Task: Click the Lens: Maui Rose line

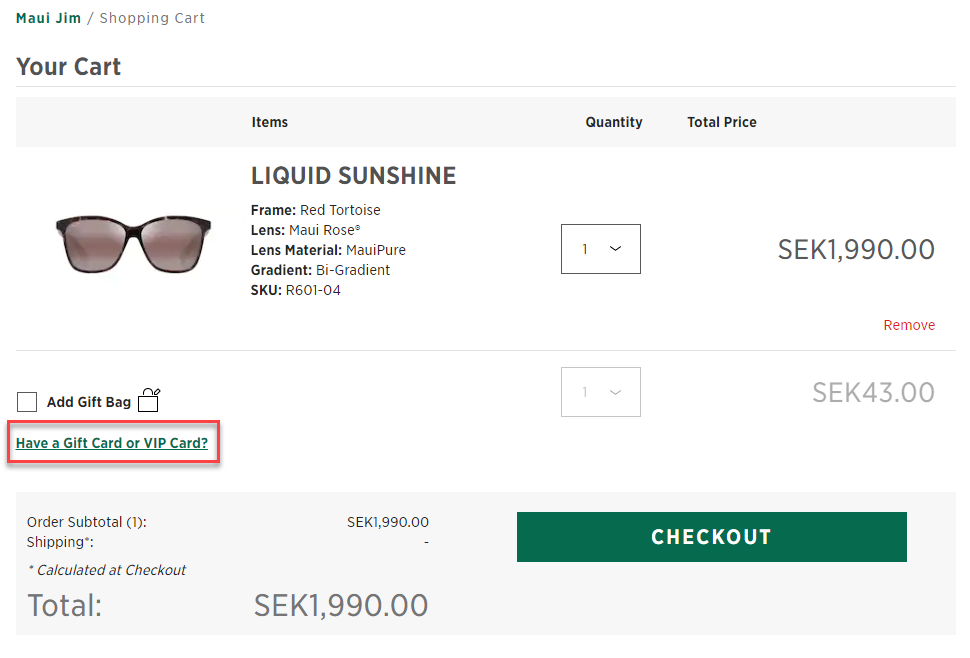Action: coord(306,230)
